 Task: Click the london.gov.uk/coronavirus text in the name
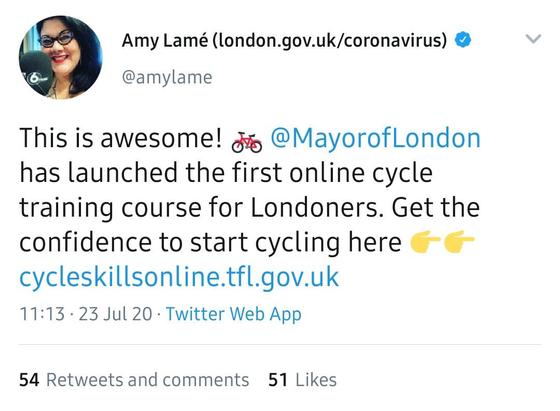pos(330,40)
